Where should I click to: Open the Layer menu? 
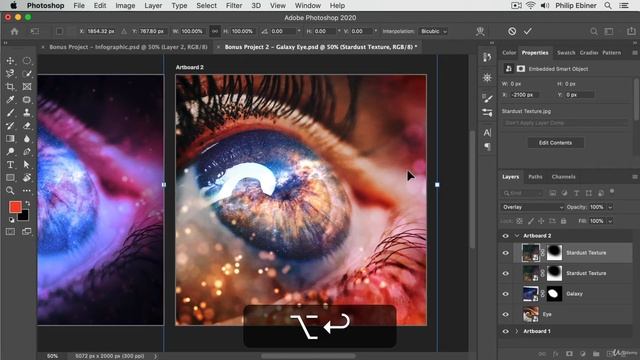153,6
